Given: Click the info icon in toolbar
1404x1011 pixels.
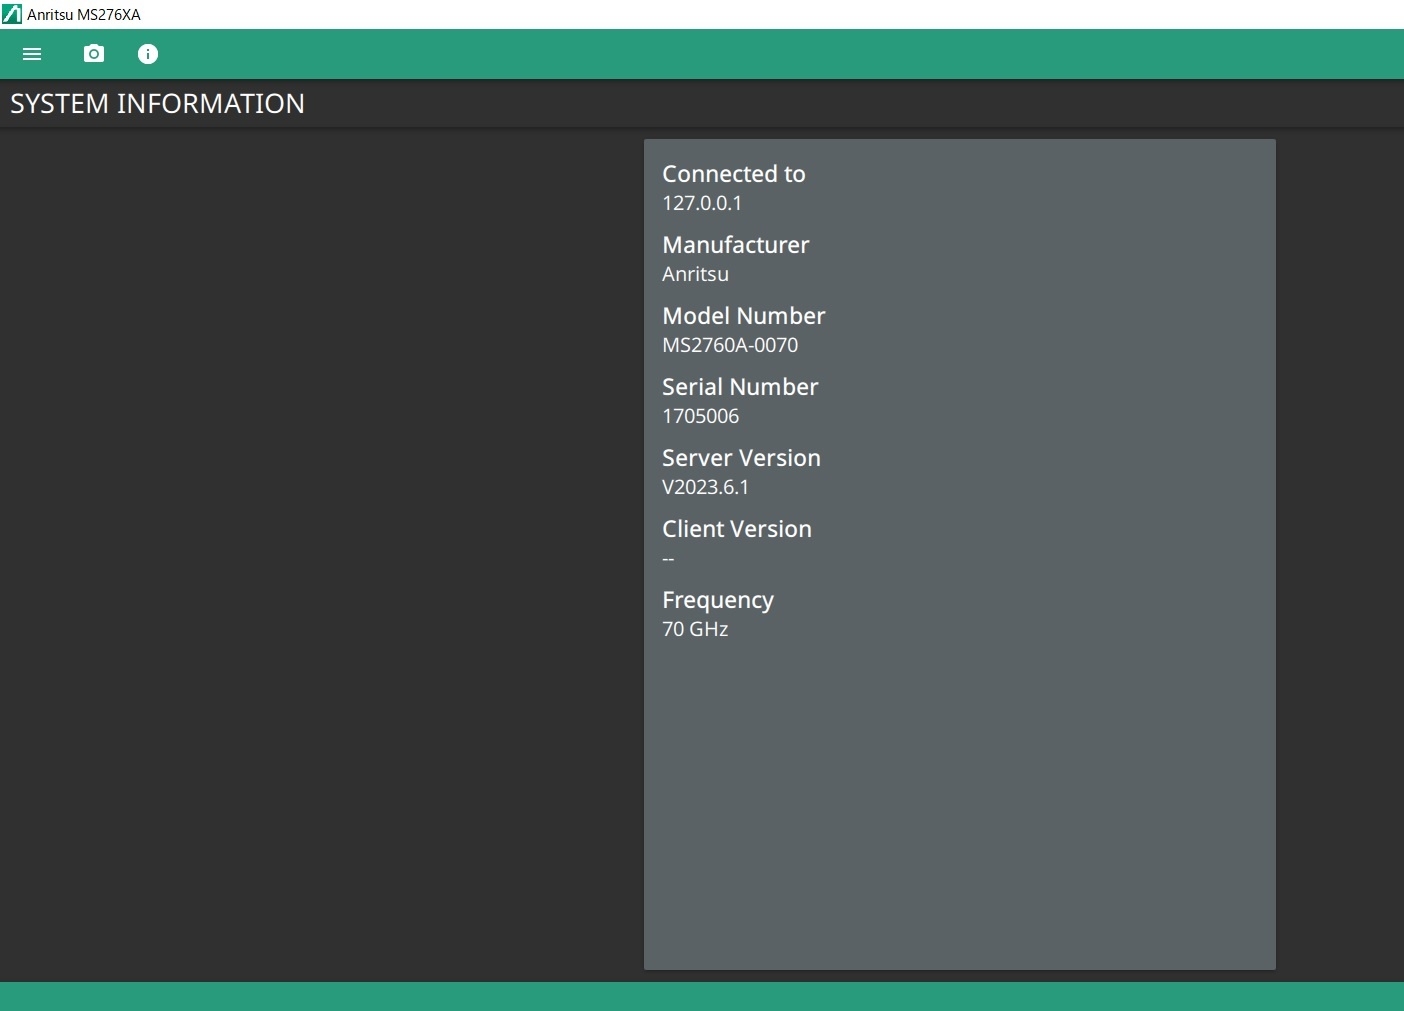Looking at the screenshot, I should [x=148, y=54].
